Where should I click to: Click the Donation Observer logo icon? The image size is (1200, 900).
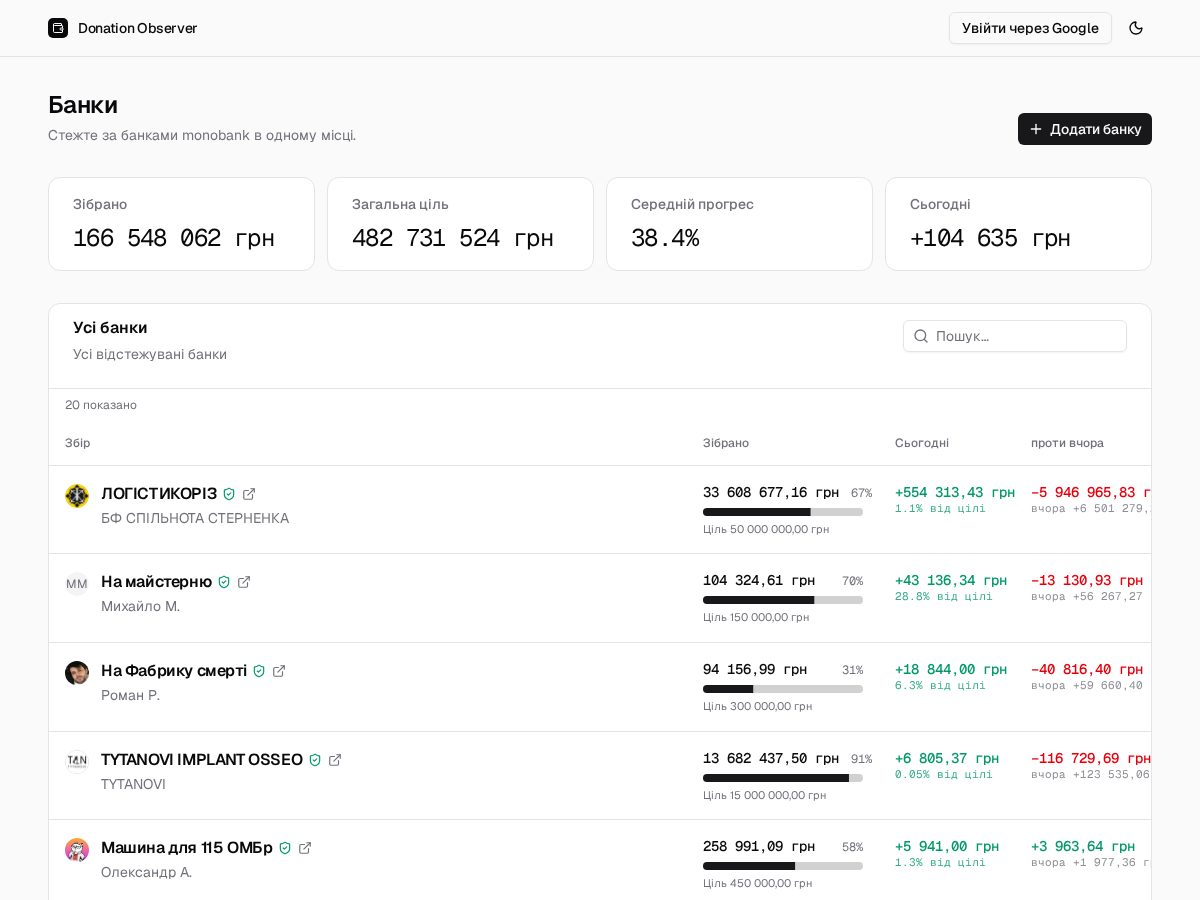coord(58,28)
